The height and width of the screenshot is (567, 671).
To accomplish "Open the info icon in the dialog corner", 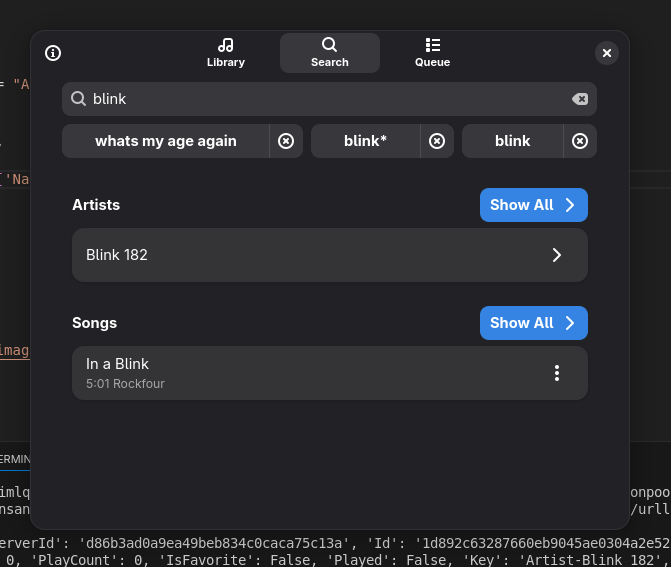I will 53,53.
